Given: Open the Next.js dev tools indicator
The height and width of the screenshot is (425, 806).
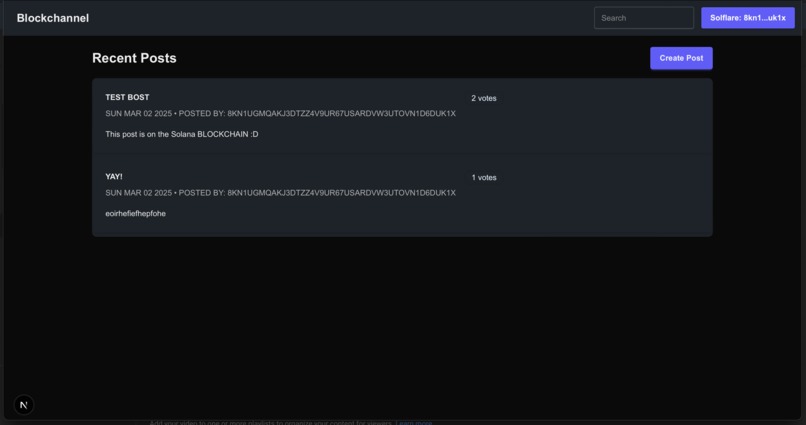Looking at the screenshot, I should point(24,405).
